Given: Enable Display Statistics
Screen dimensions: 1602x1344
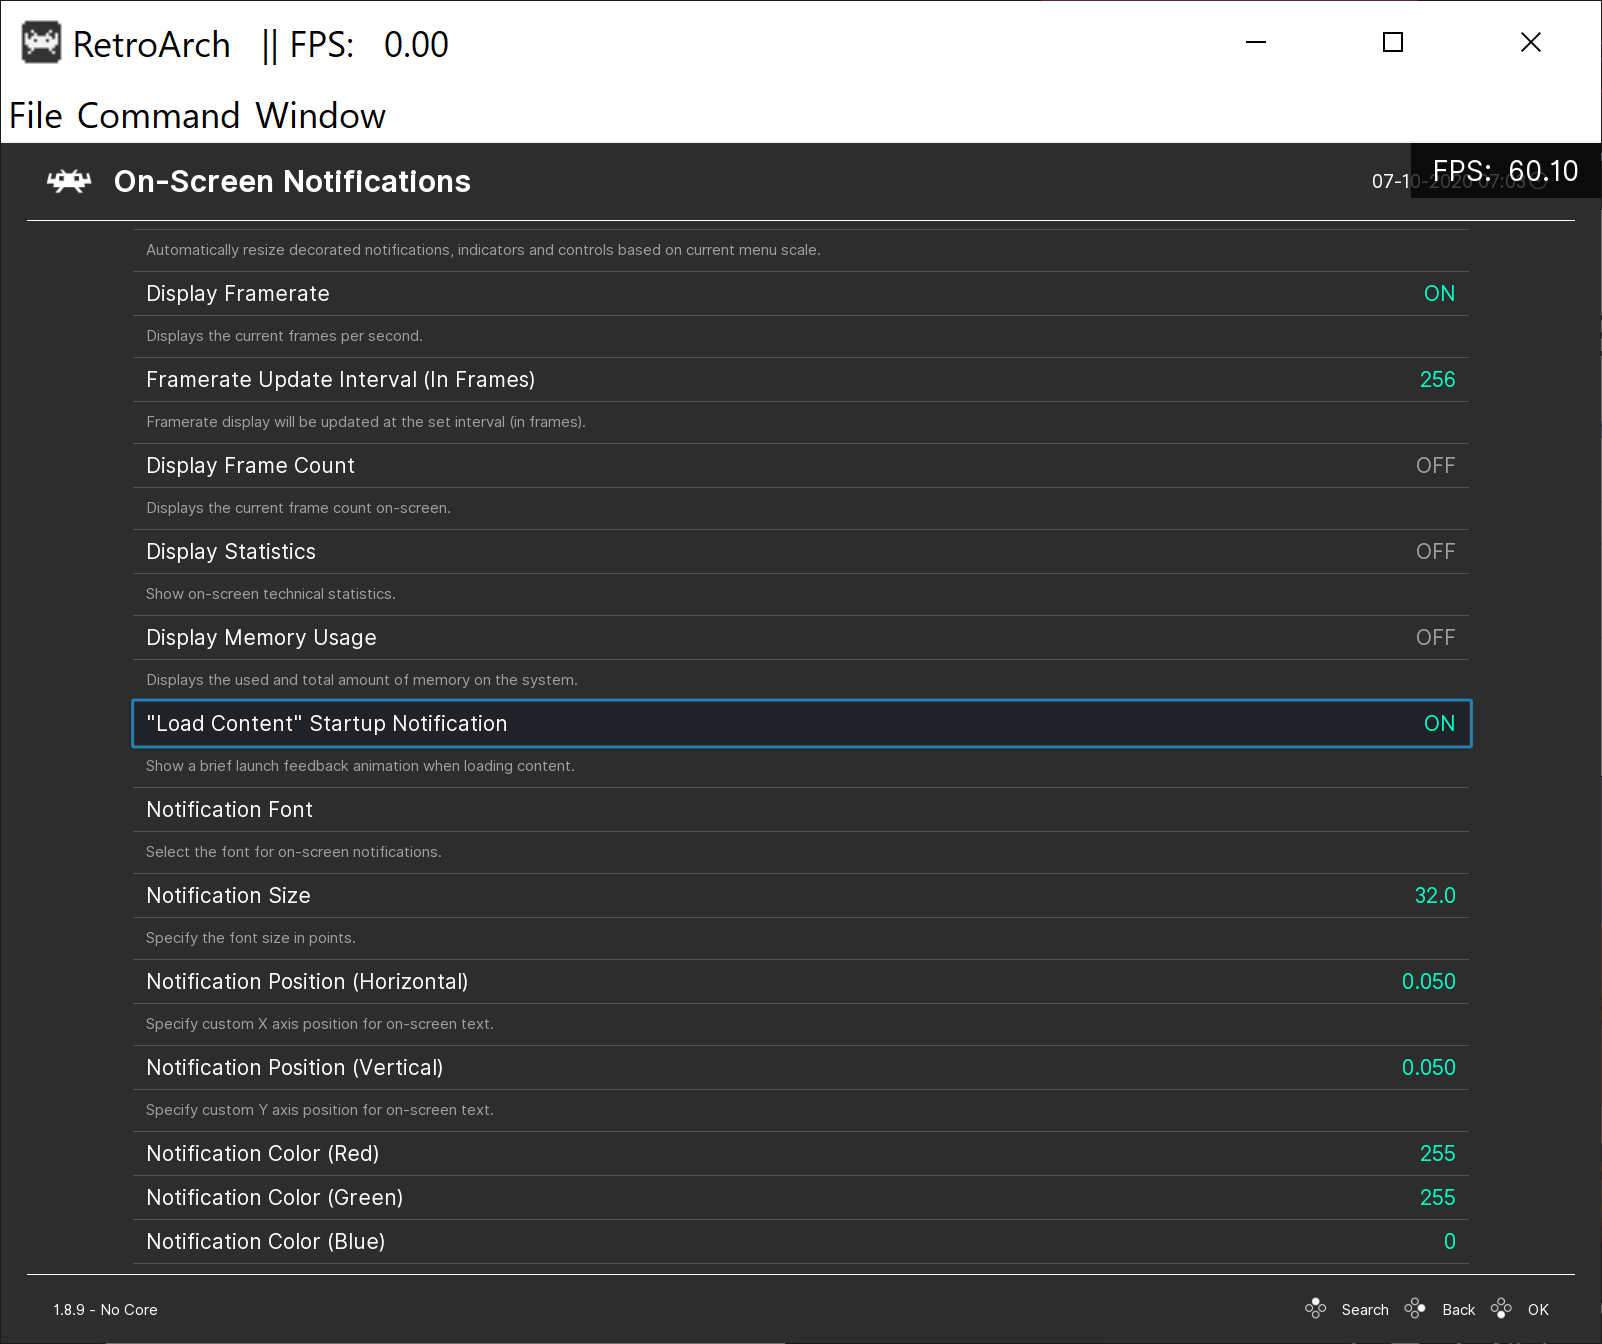Looking at the screenshot, I should (800, 551).
